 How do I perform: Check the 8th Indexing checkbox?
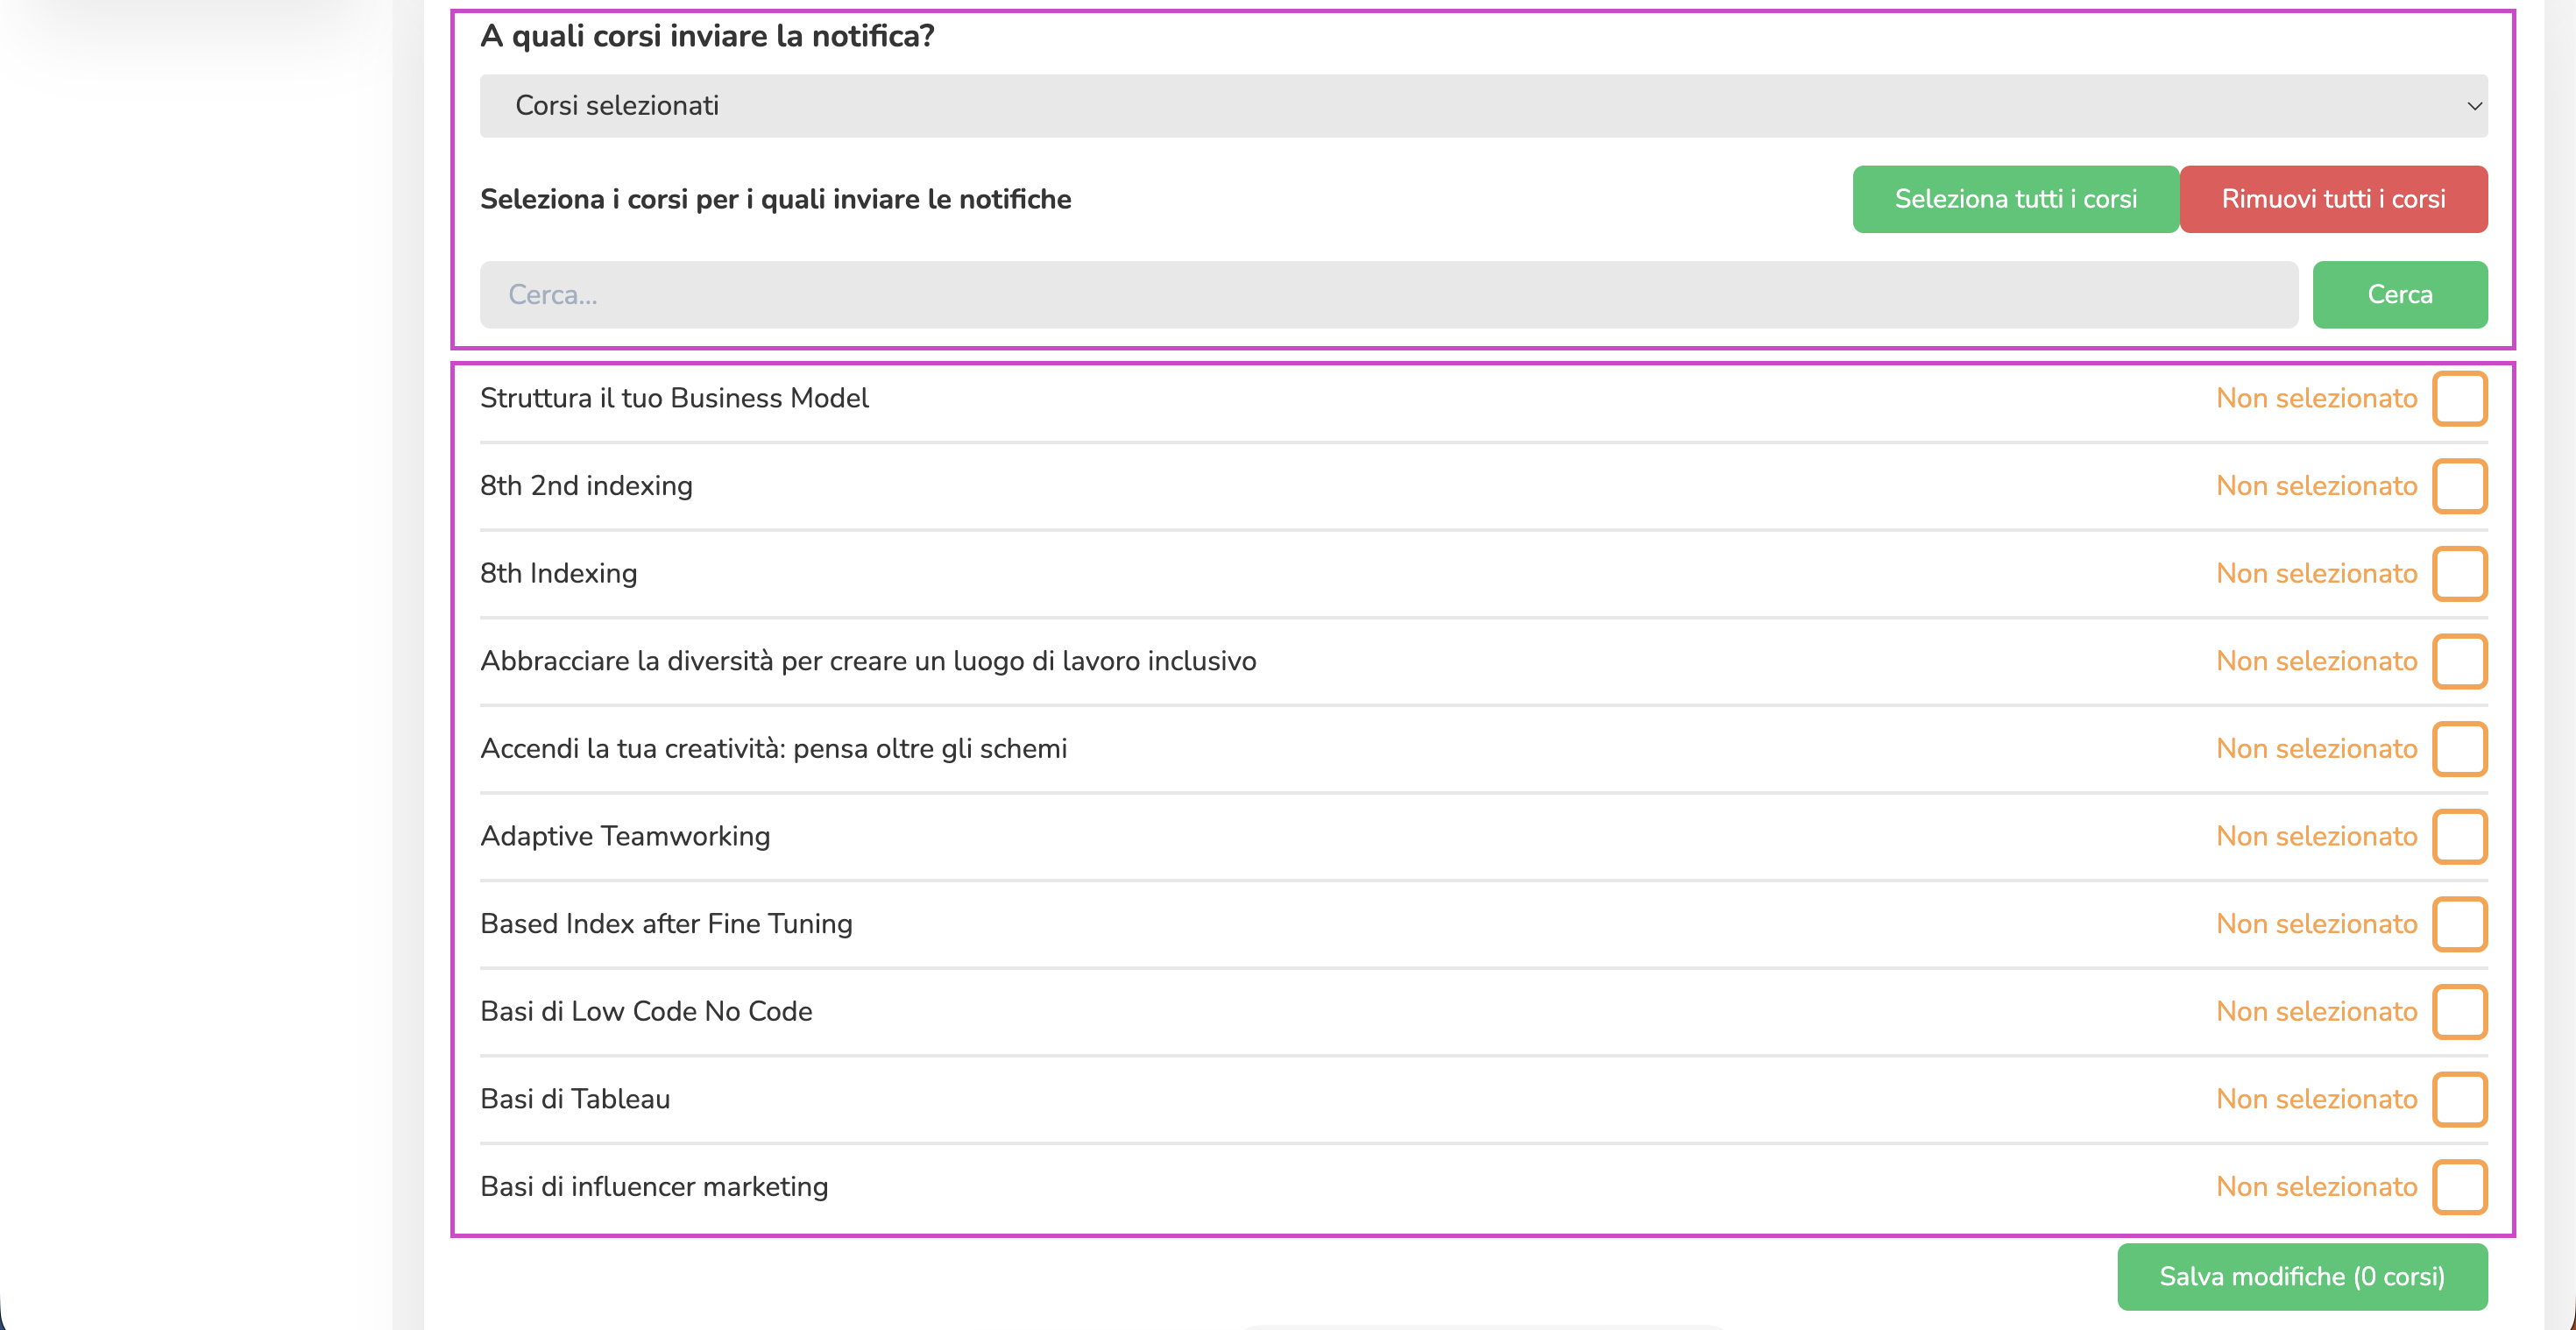(2459, 574)
